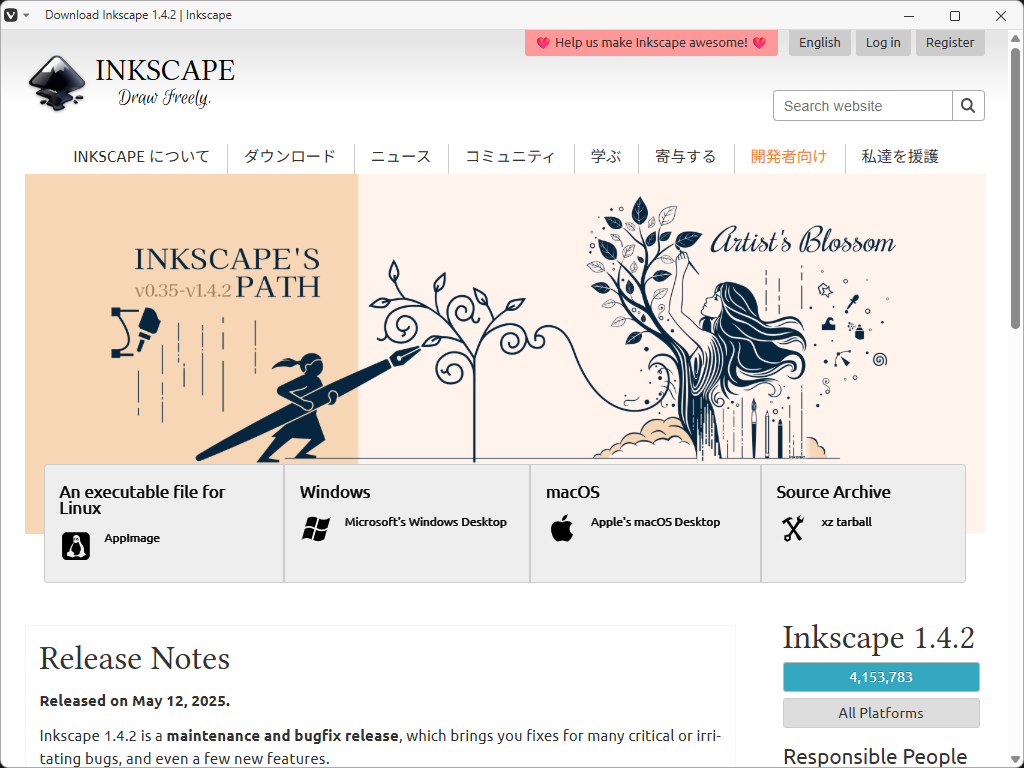
Task: Click the page vertical scrollbar thumb
Action: [x=1016, y=188]
